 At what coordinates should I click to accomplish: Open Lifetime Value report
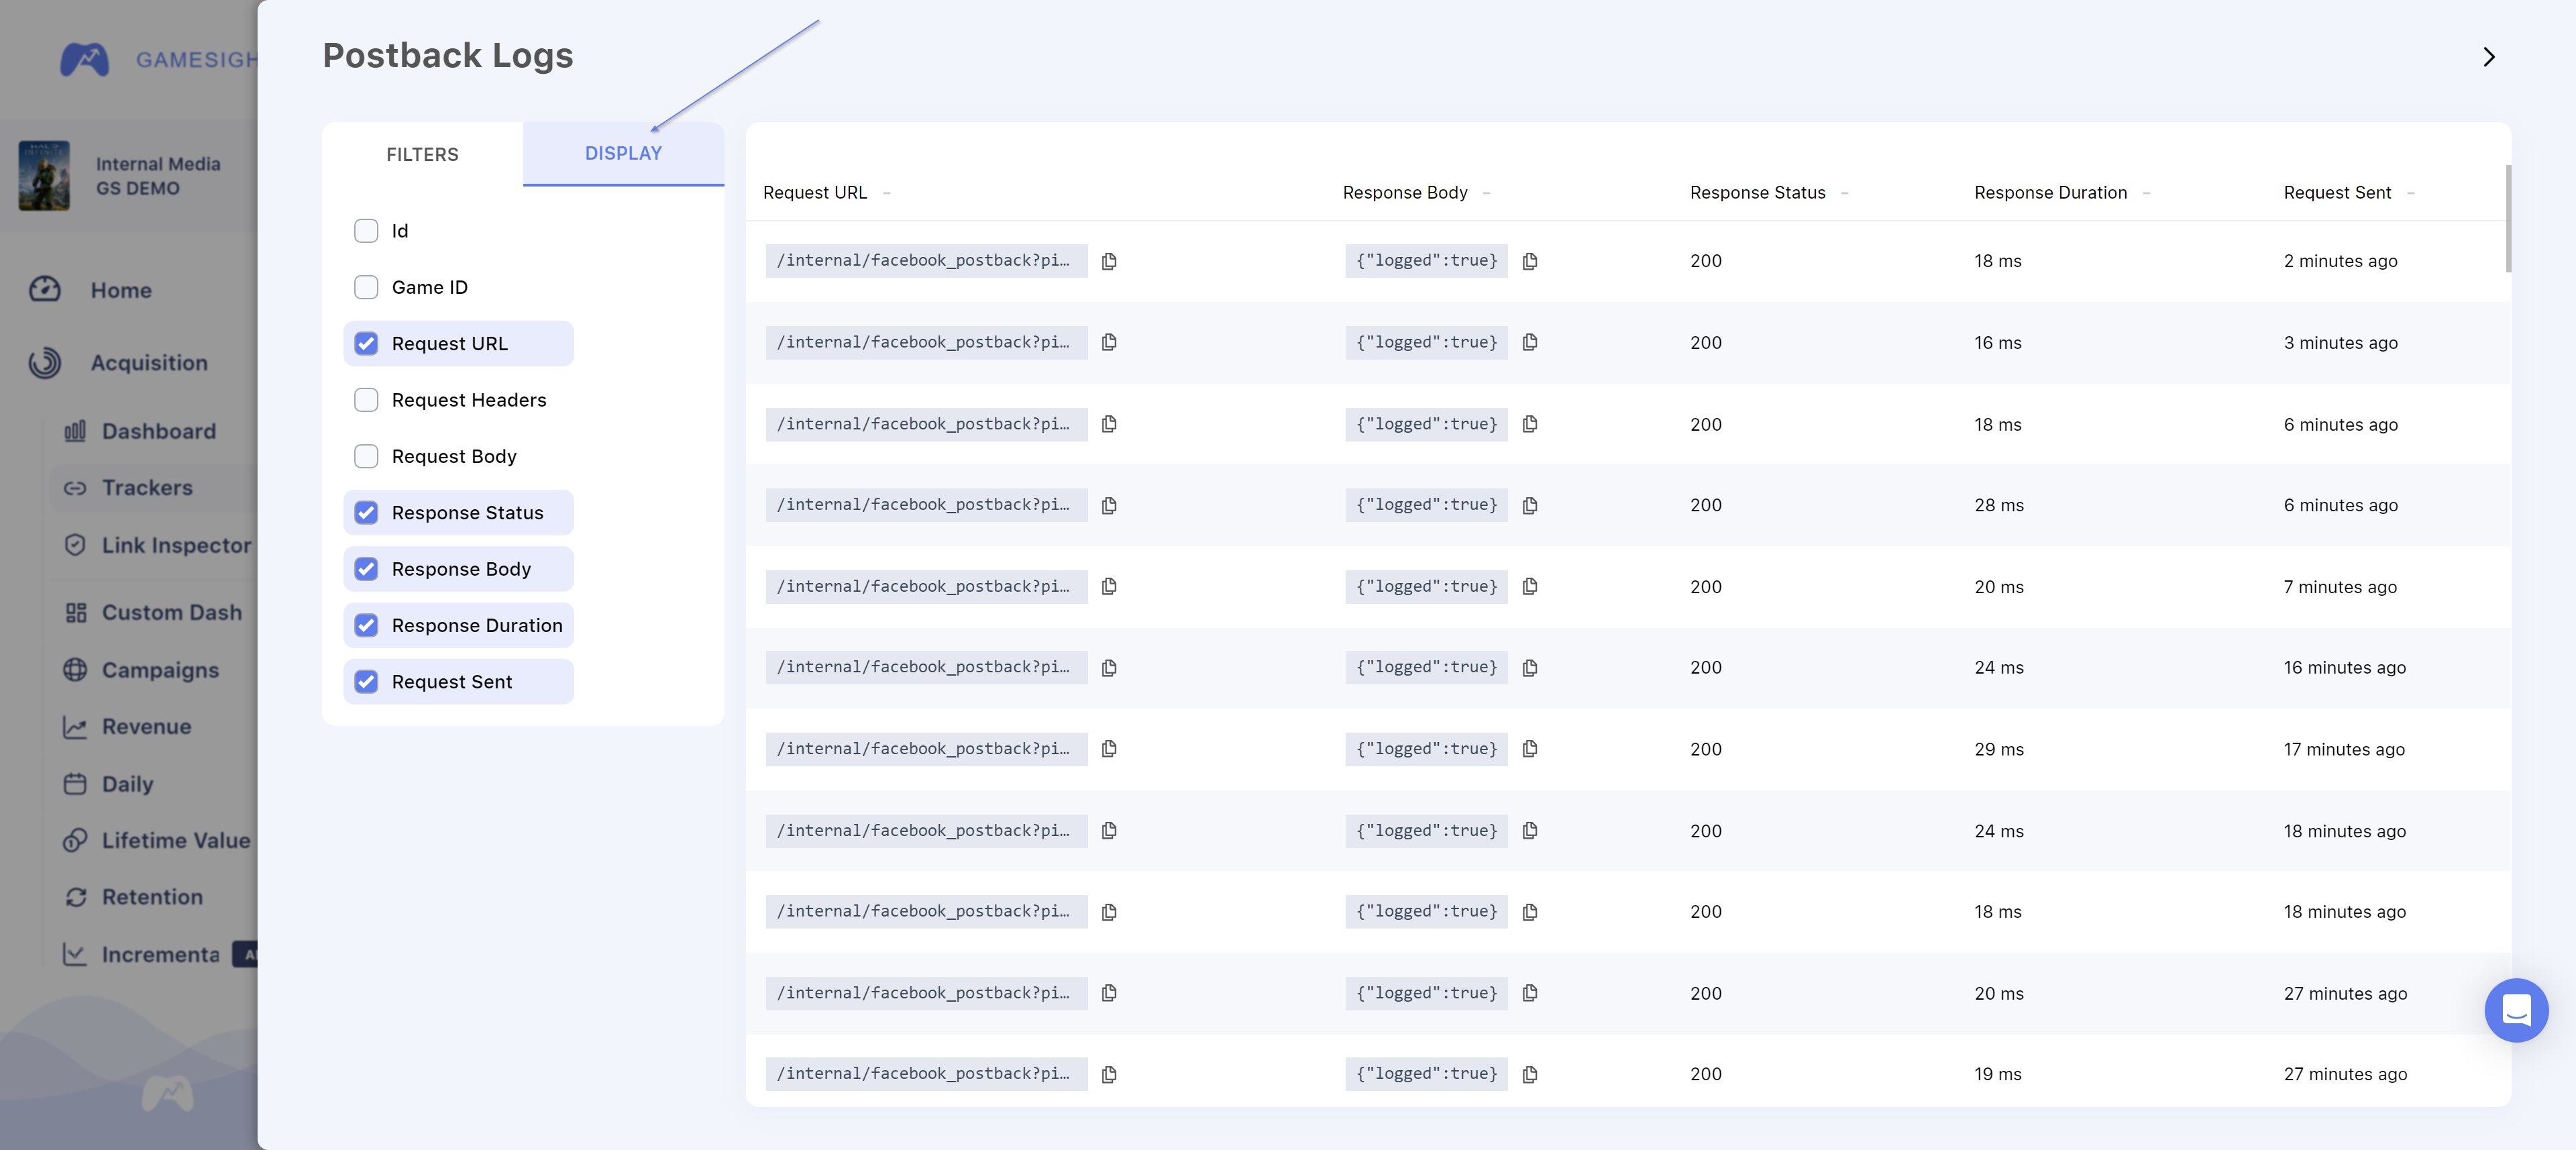click(x=176, y=841)
